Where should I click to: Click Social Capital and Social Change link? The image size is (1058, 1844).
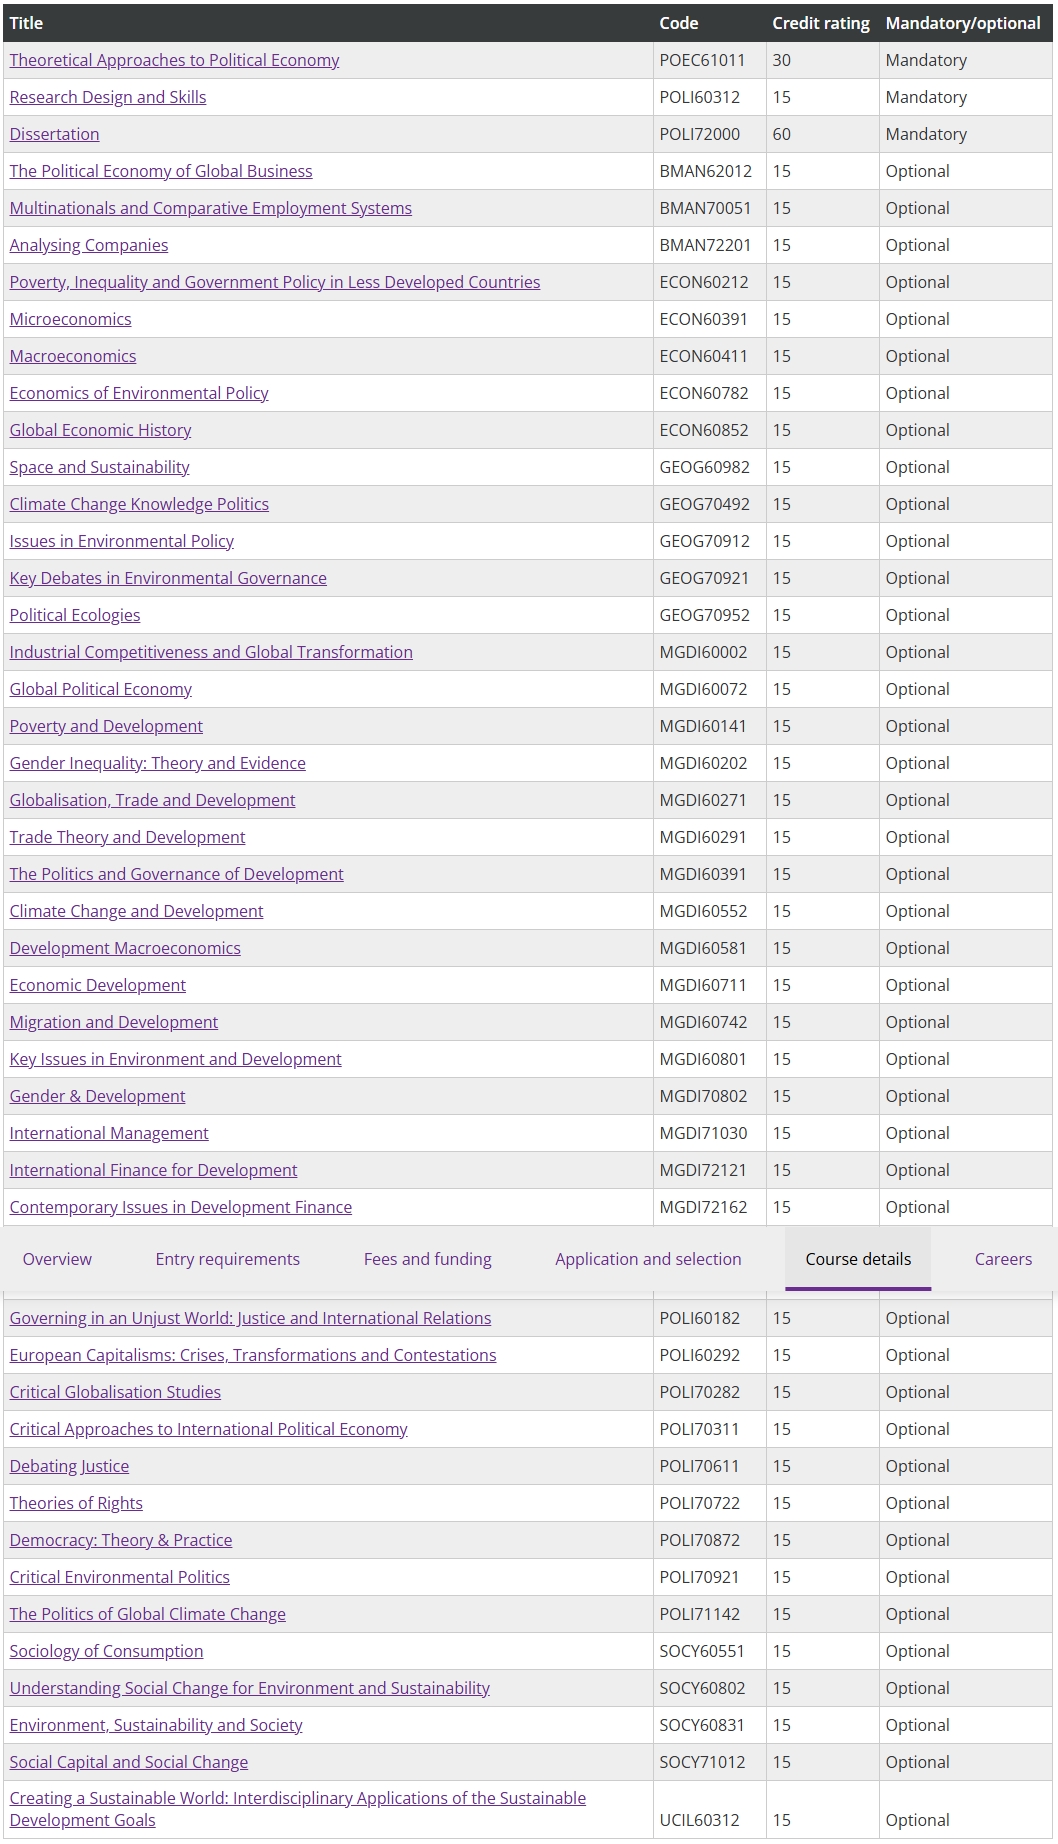pos(129,1762)
